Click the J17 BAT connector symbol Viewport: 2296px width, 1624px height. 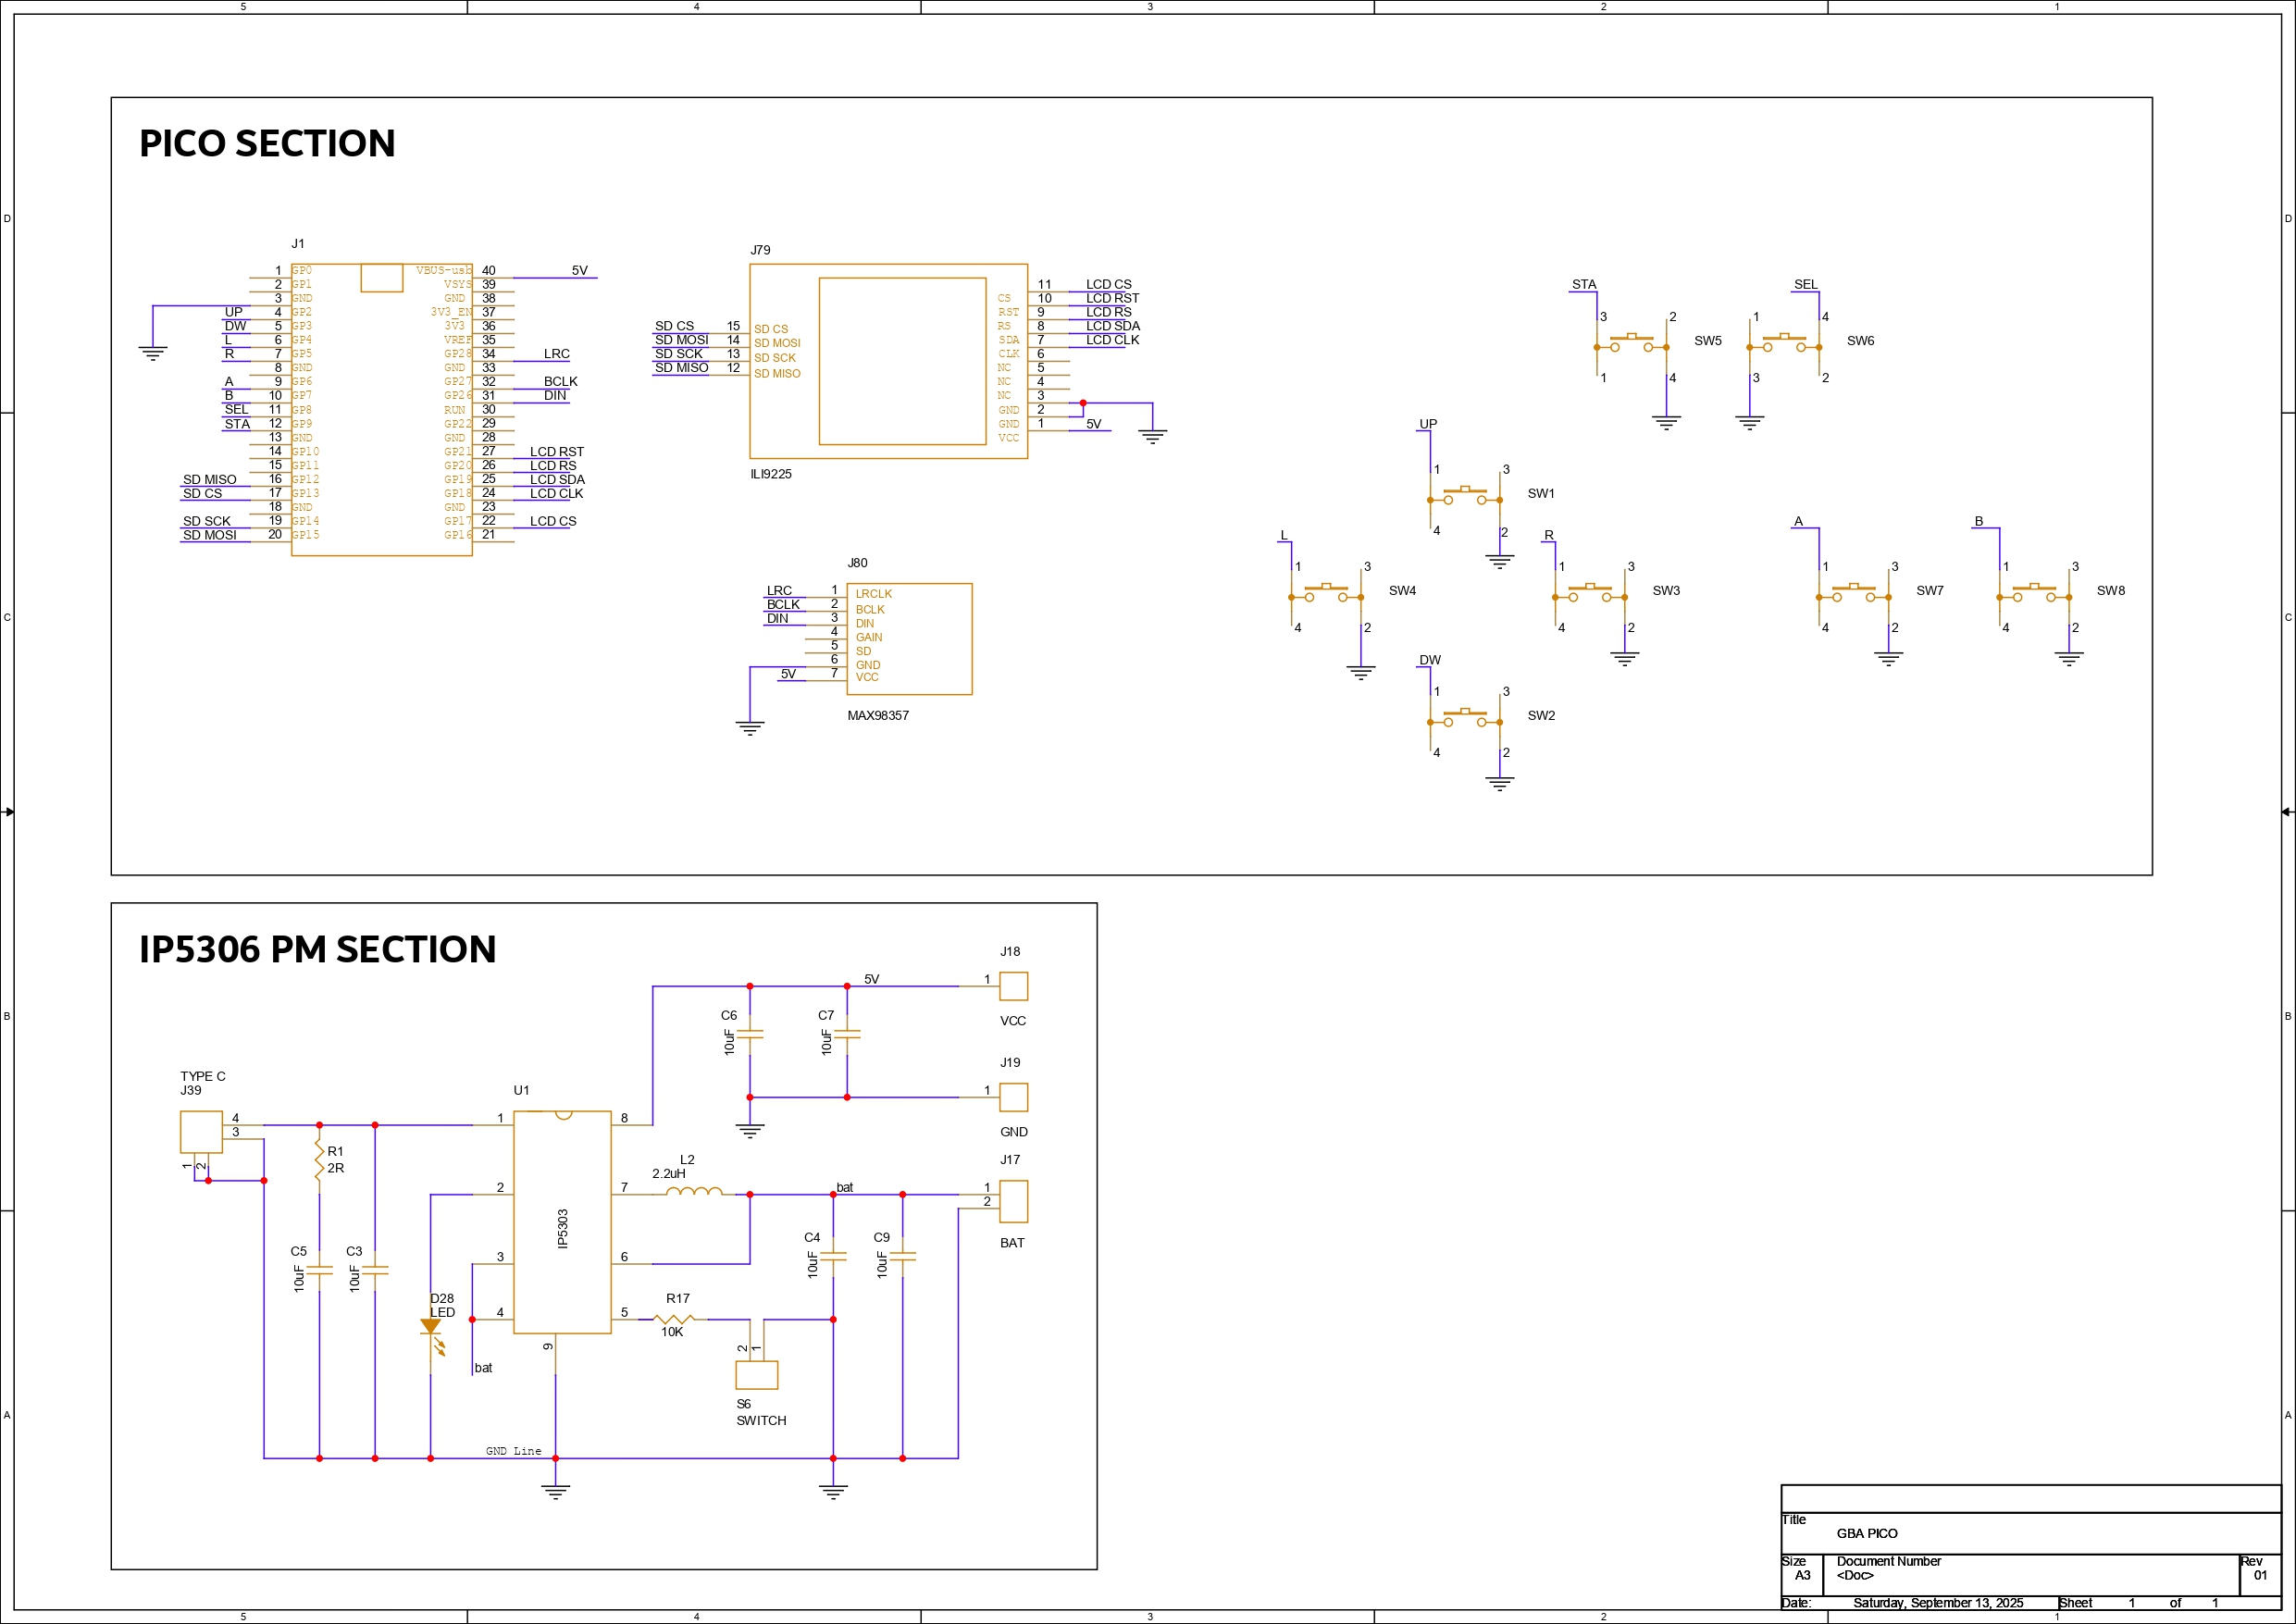[1013, 1201]
